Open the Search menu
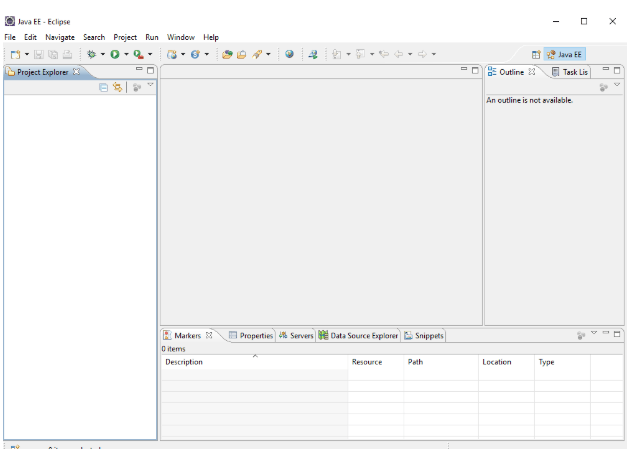The image size is (633, 452). pos(94,37)
